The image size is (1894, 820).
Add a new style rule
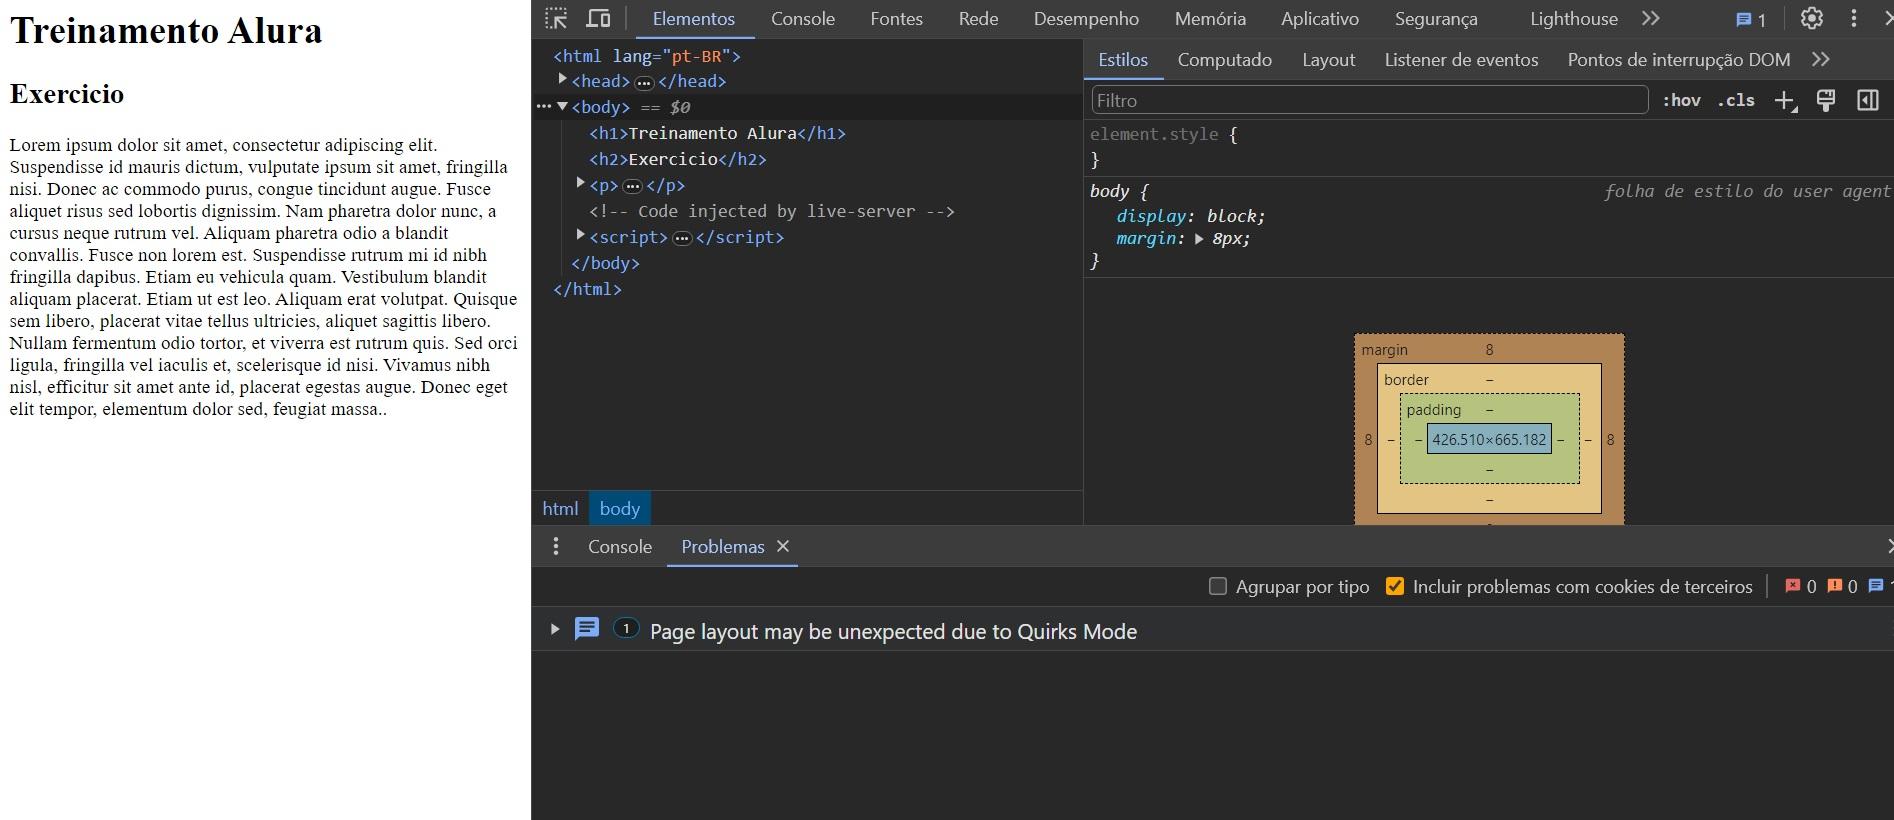[x=1786, y=100]
